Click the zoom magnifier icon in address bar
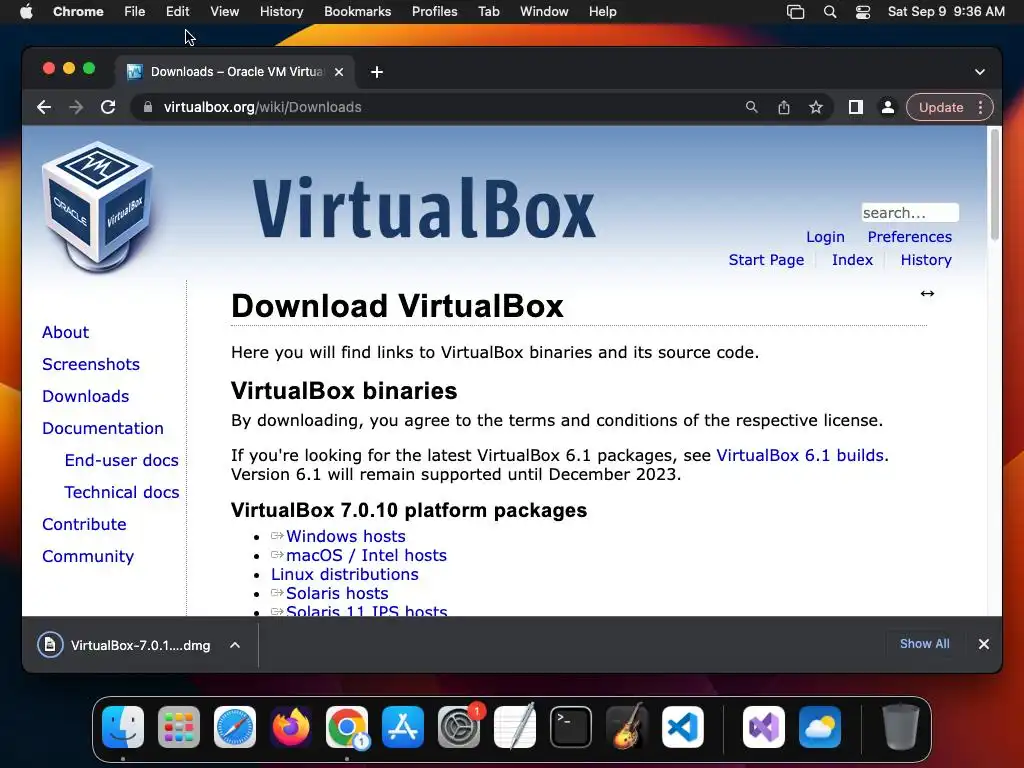Viewport: 1024px width, 768px height. click(x=752, y=107)
